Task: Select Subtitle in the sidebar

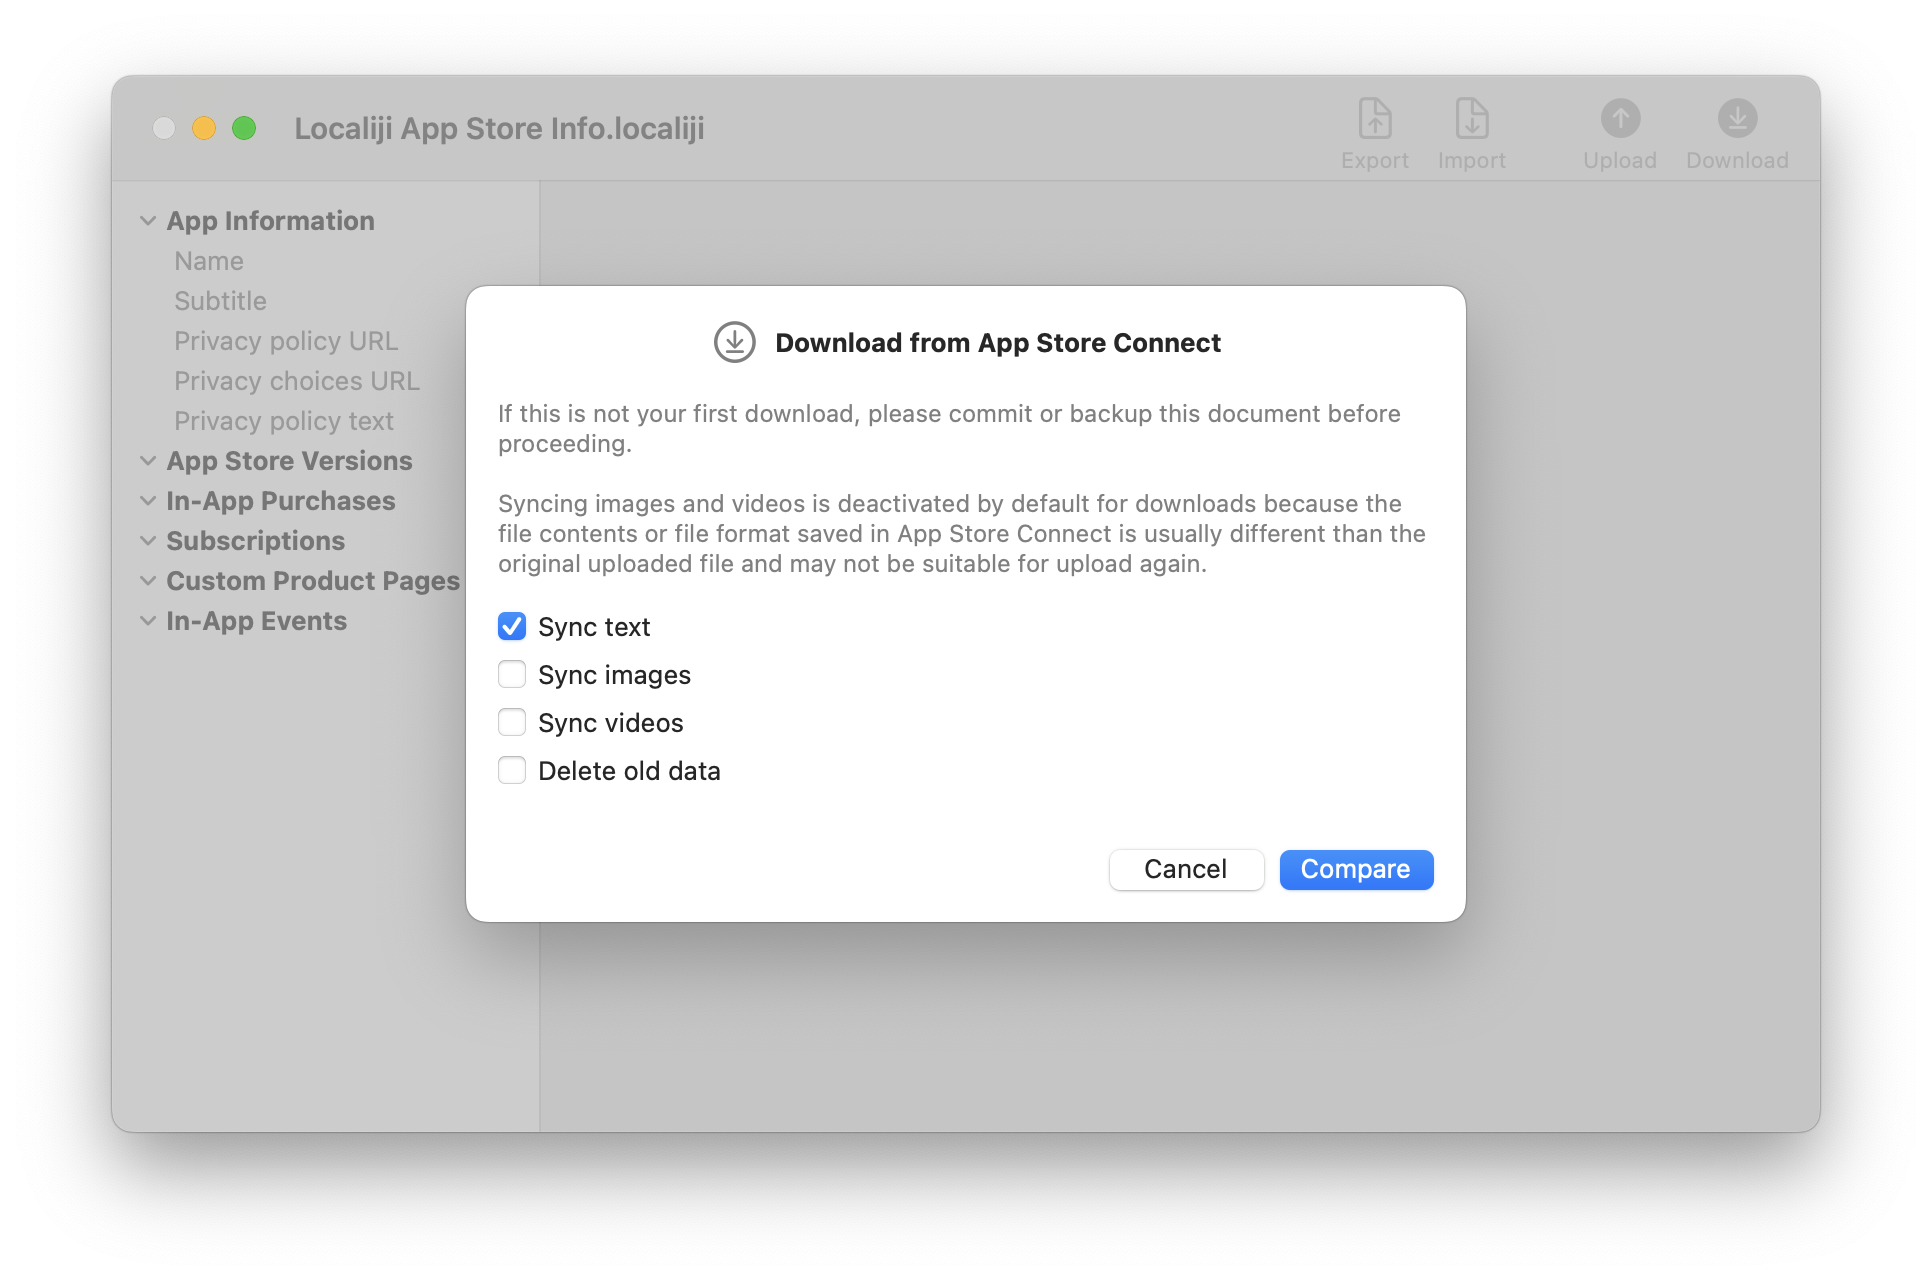Action: tap(220, 301)
